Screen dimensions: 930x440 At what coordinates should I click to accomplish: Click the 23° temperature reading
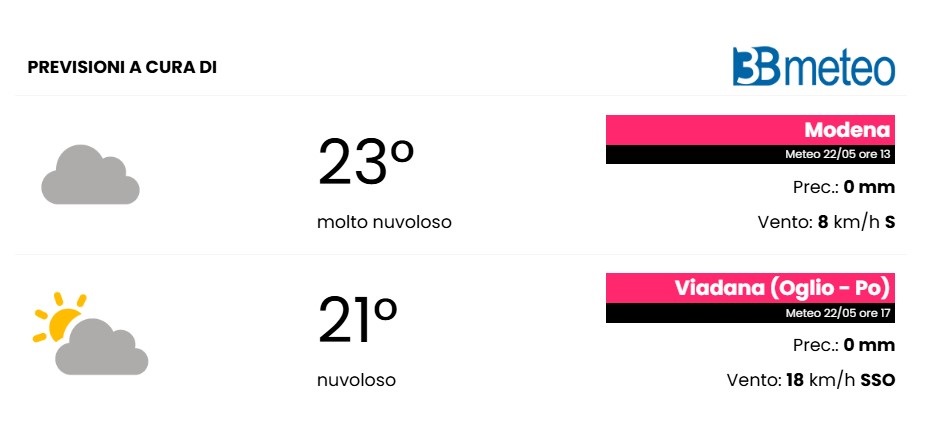(365, 162)
